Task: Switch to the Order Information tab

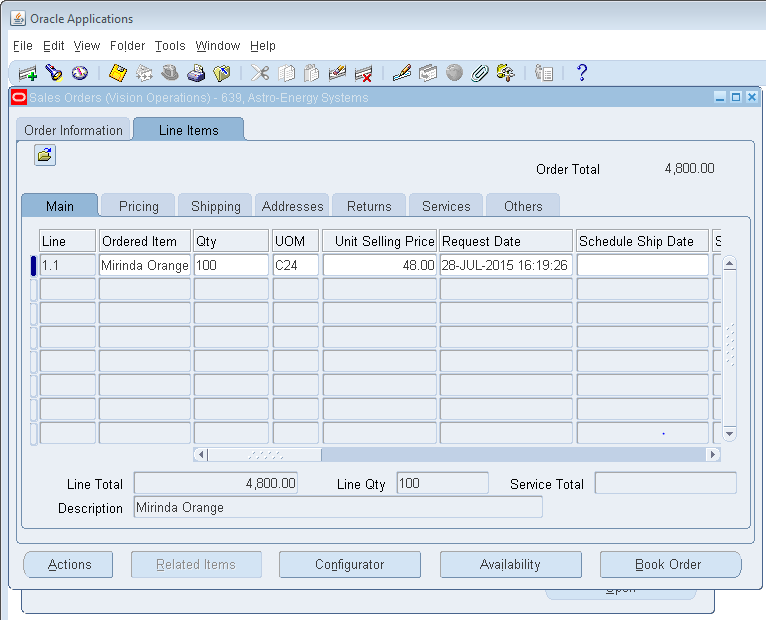Action: [73, 130]
